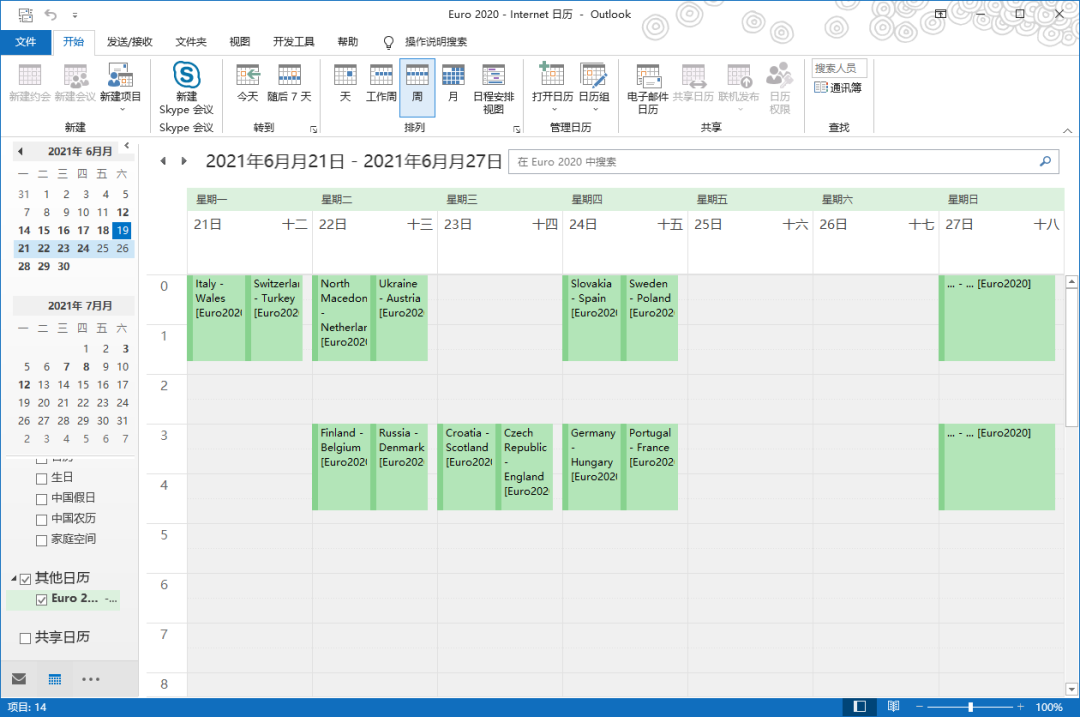Click the undo arrow in title bar
Viewport: 1080px width, 717px height.
[50, 14]
